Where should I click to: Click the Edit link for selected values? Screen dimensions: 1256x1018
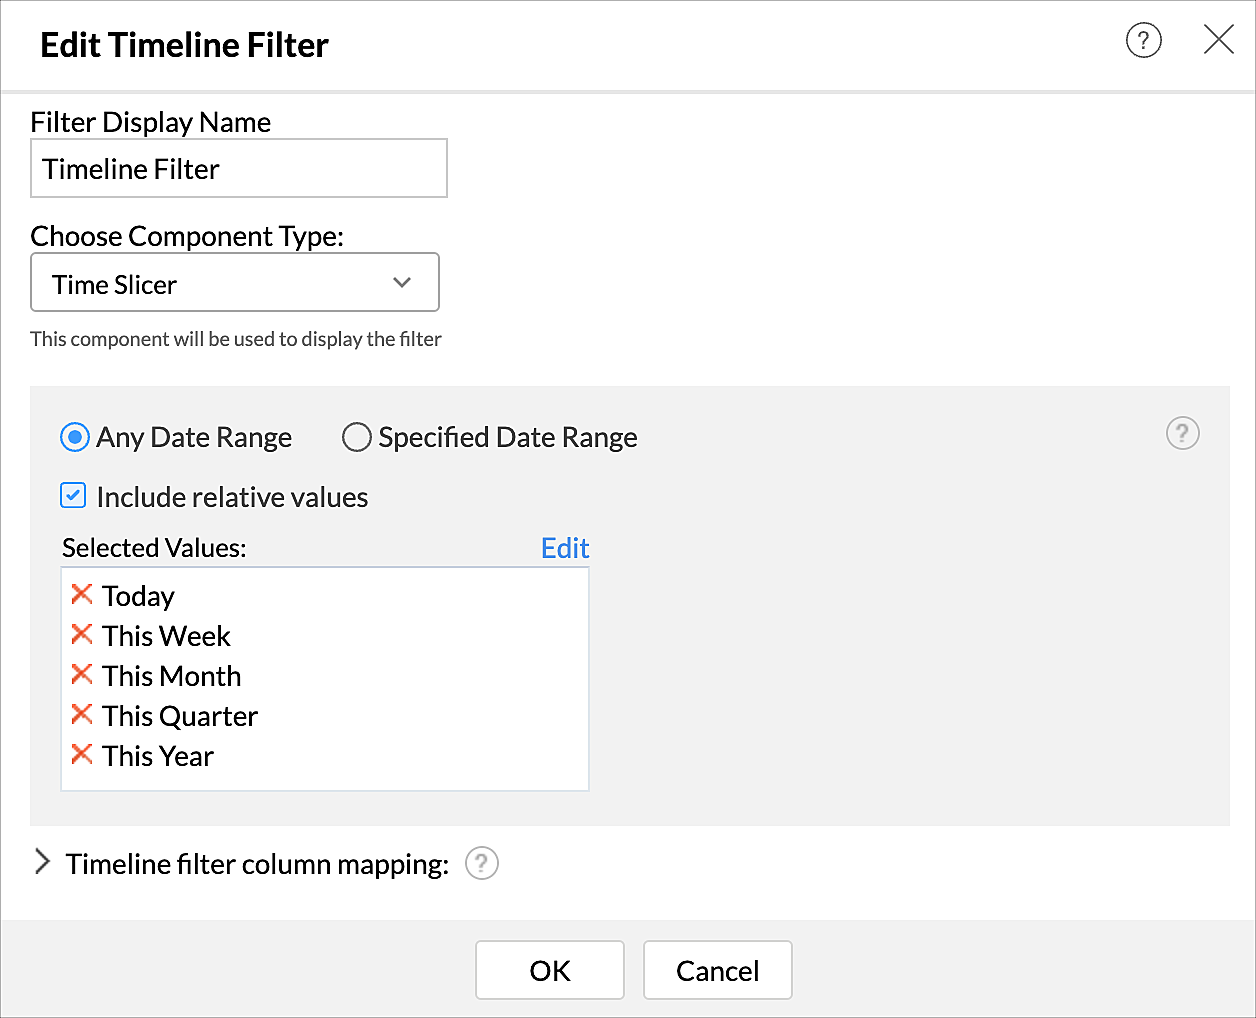565,548
